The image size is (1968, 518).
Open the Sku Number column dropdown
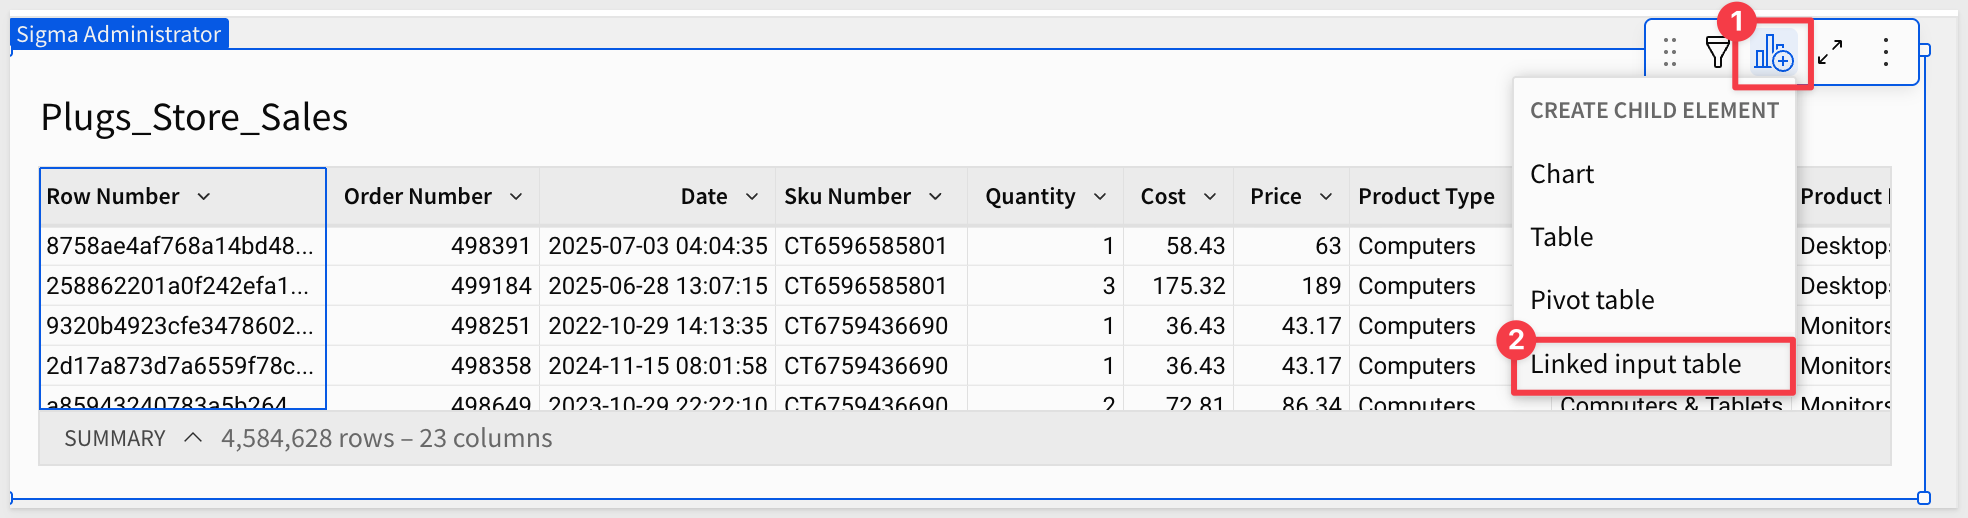935,197
